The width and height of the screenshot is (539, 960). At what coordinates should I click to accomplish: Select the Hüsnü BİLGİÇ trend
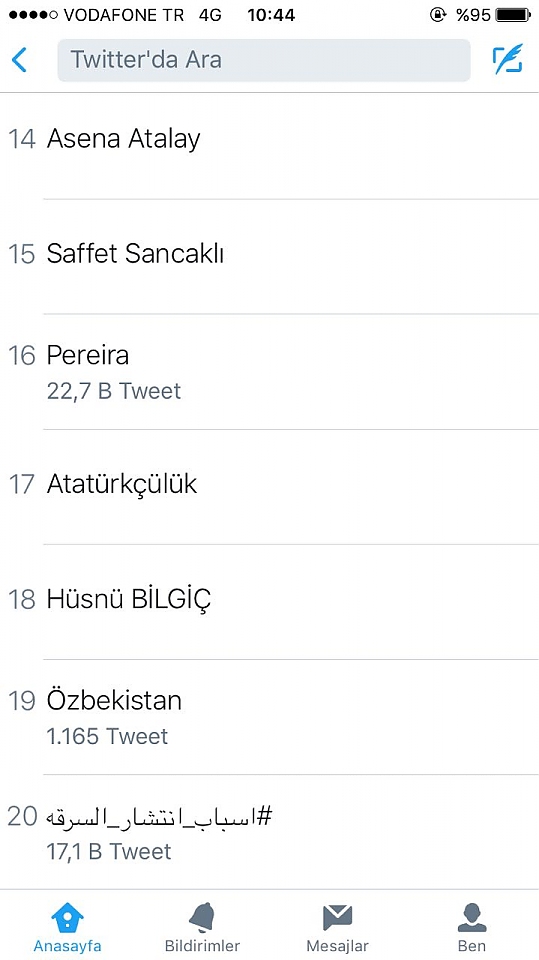pyautogui.click(x=270, y=602)
